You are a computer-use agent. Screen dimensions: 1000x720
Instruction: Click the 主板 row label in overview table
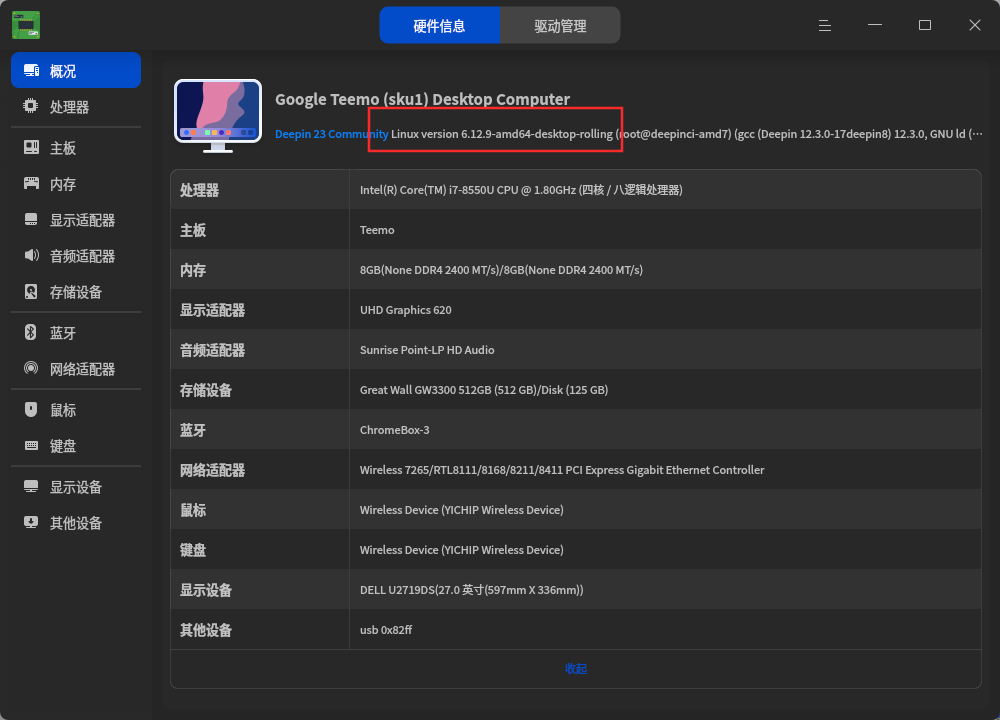tap(193, 230)
